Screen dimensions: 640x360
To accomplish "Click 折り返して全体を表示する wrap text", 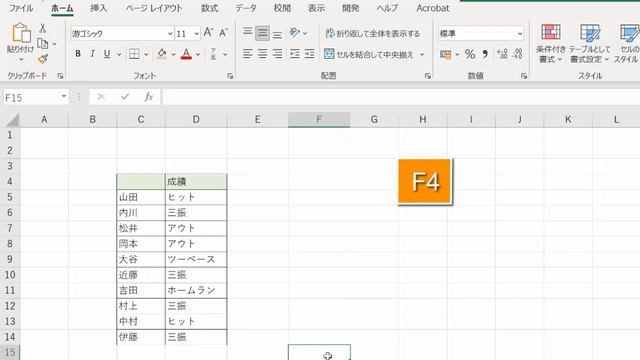I will tap(373, 33).
